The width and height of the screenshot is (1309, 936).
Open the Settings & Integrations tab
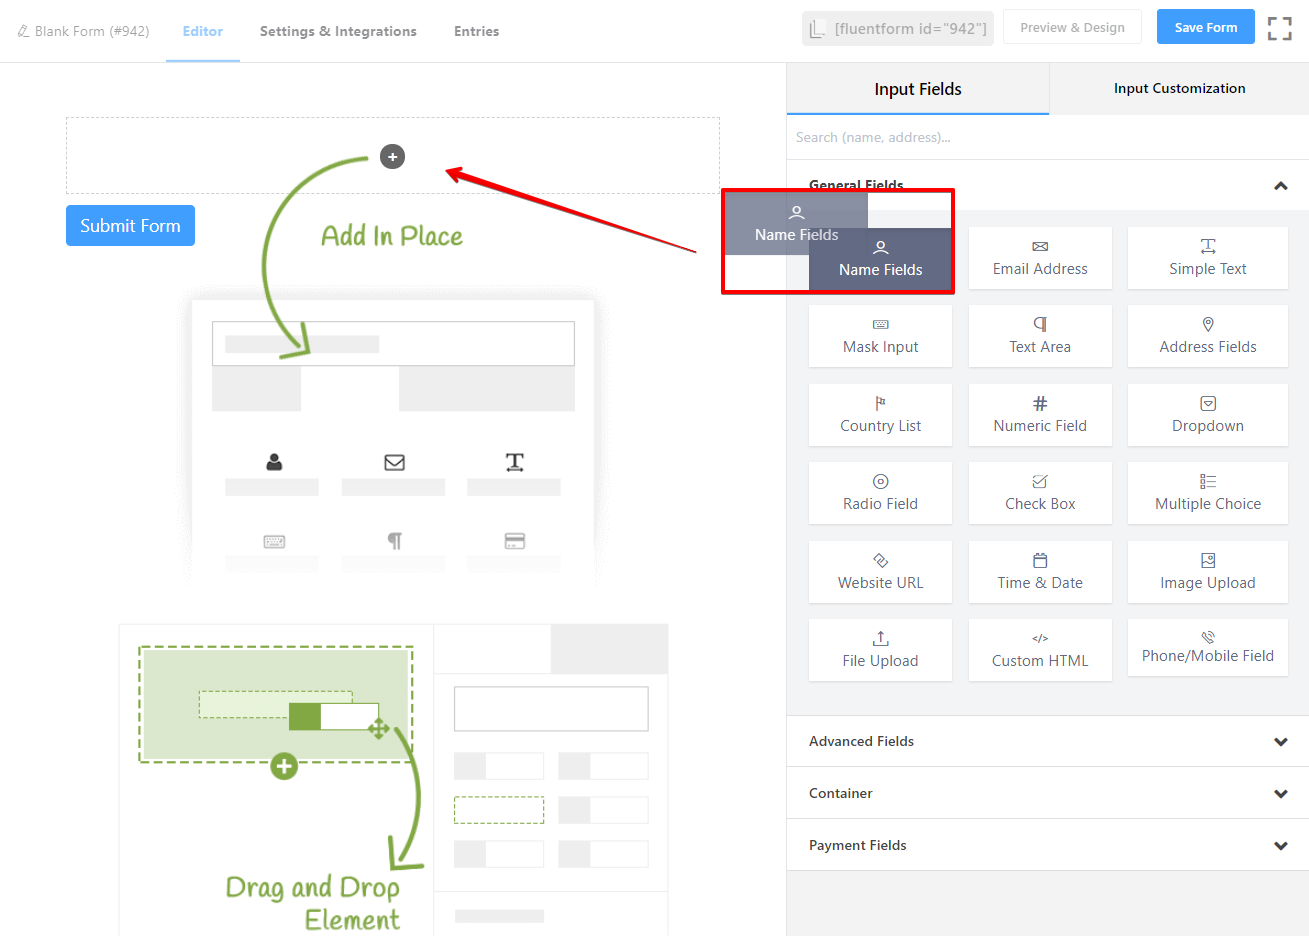tap(338, 31)
